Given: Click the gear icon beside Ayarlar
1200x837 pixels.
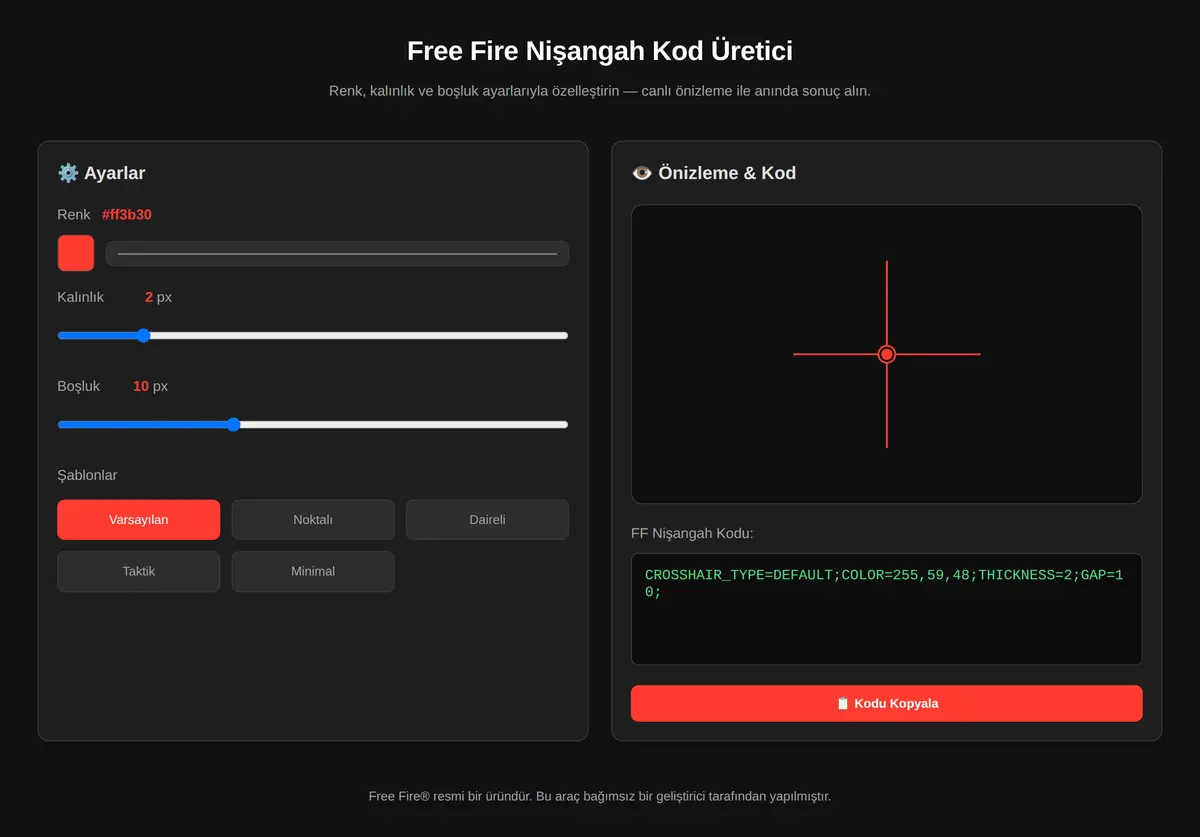Looking at the screenshot, I should [x=68, y=173].
